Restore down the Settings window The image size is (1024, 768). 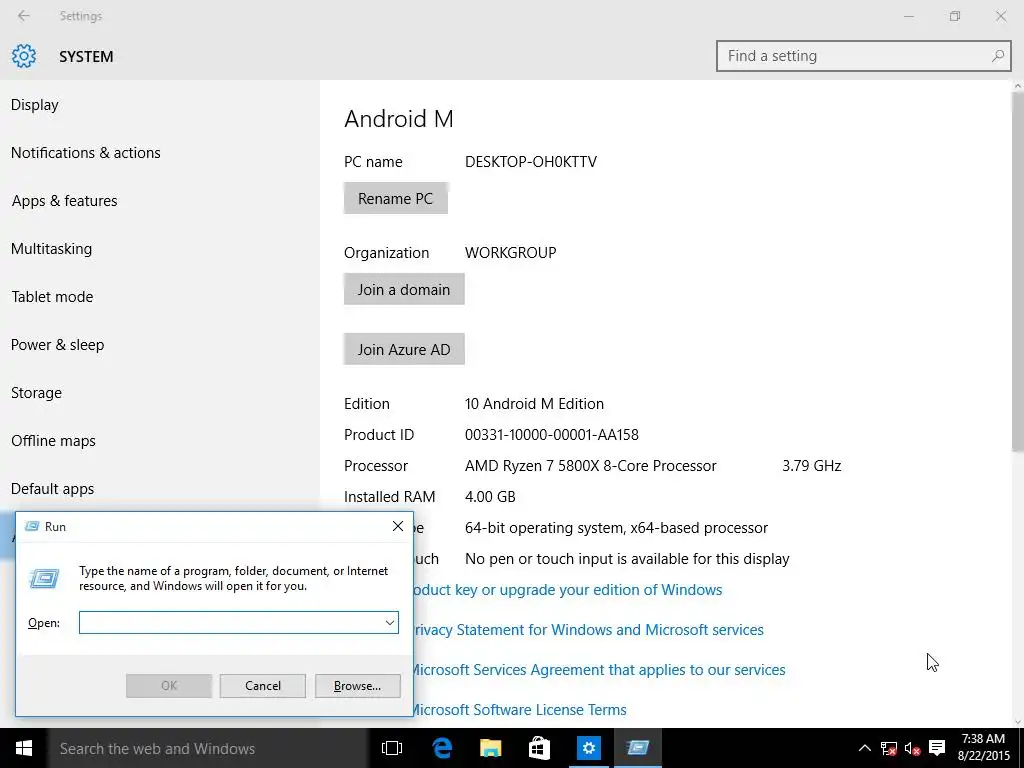pos(955,16)
